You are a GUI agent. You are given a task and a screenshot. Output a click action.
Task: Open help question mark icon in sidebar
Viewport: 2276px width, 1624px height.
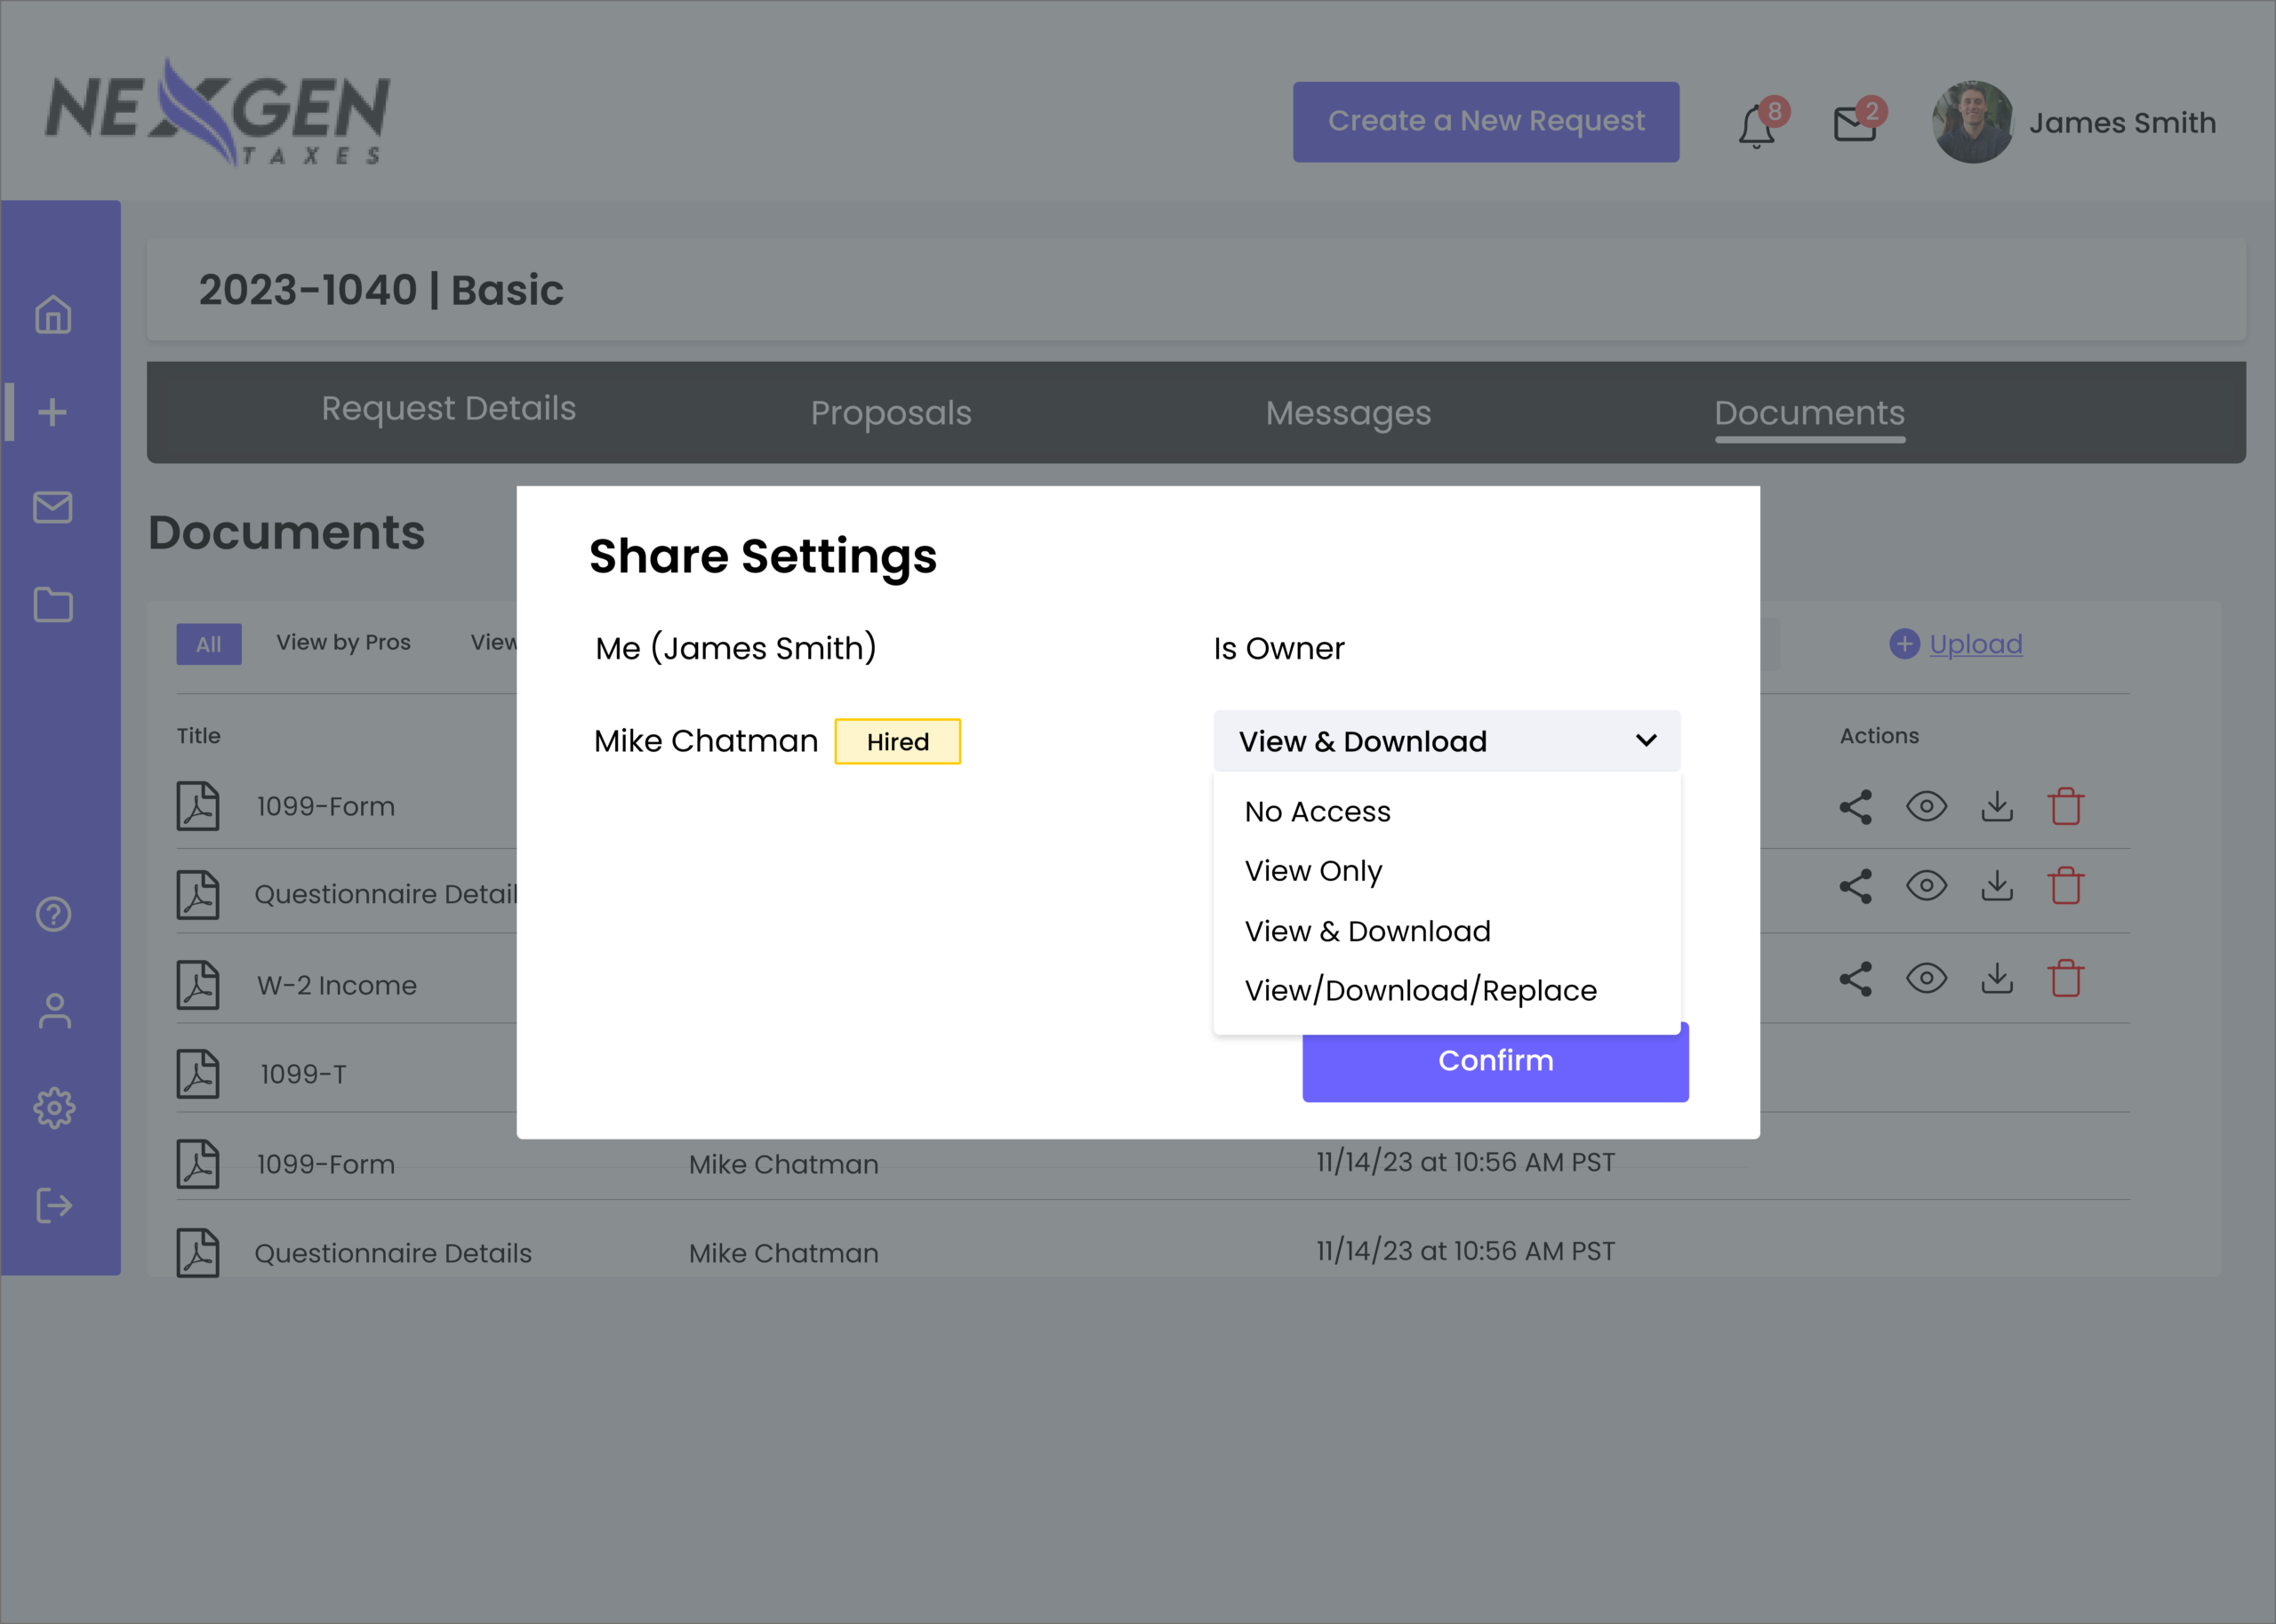click(53, 913)
